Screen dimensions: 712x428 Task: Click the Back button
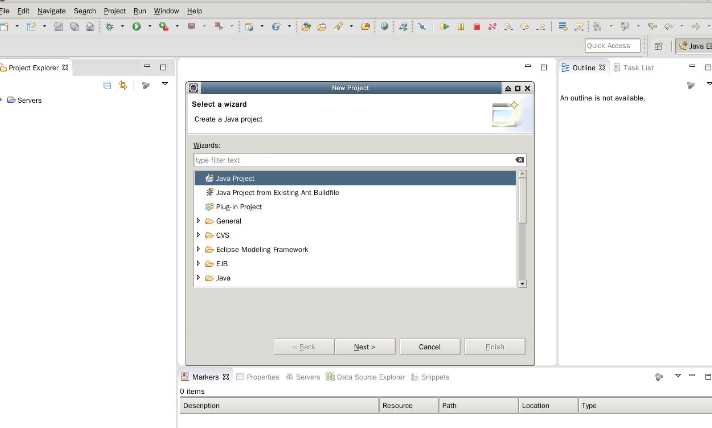303,347
